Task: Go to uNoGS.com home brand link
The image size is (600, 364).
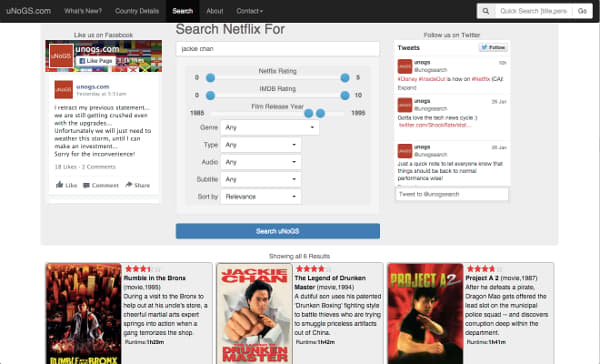Action: 28,11
